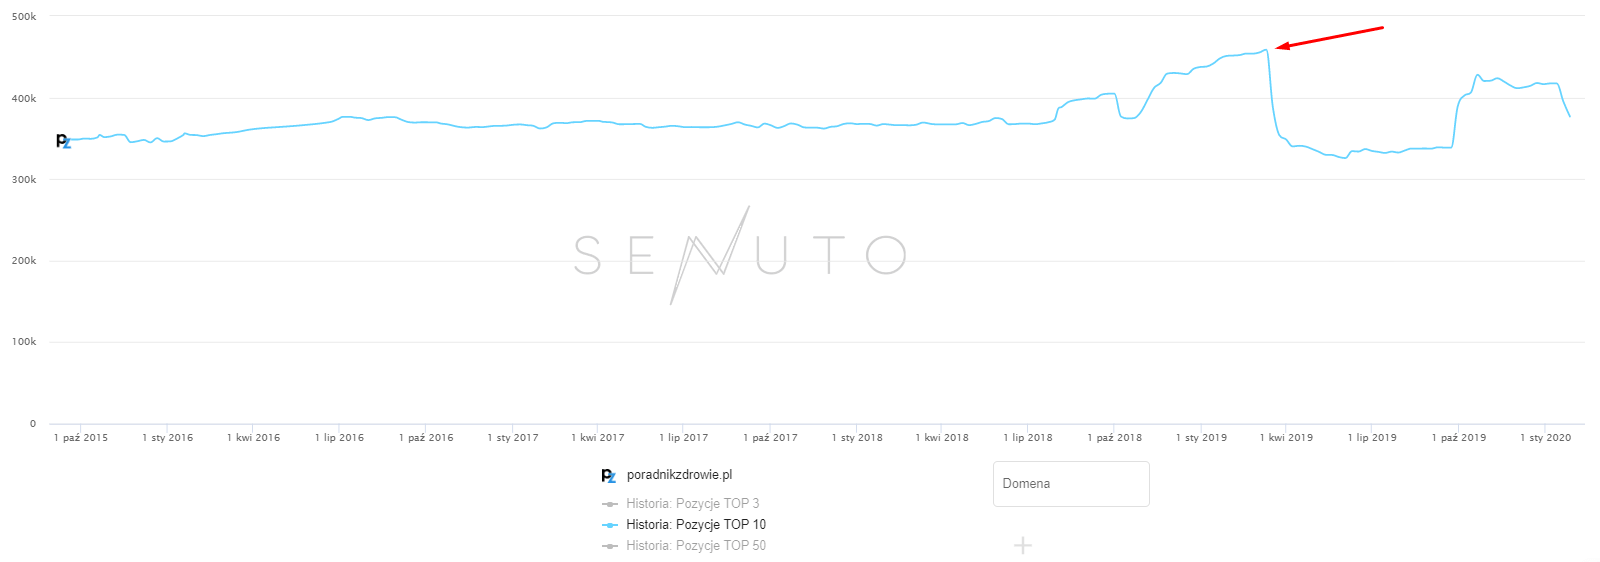The width and height of the screenshot is (1600, 562).
Task: Select the "1 sty 2020" axis date label
Action: [1545, 438]
